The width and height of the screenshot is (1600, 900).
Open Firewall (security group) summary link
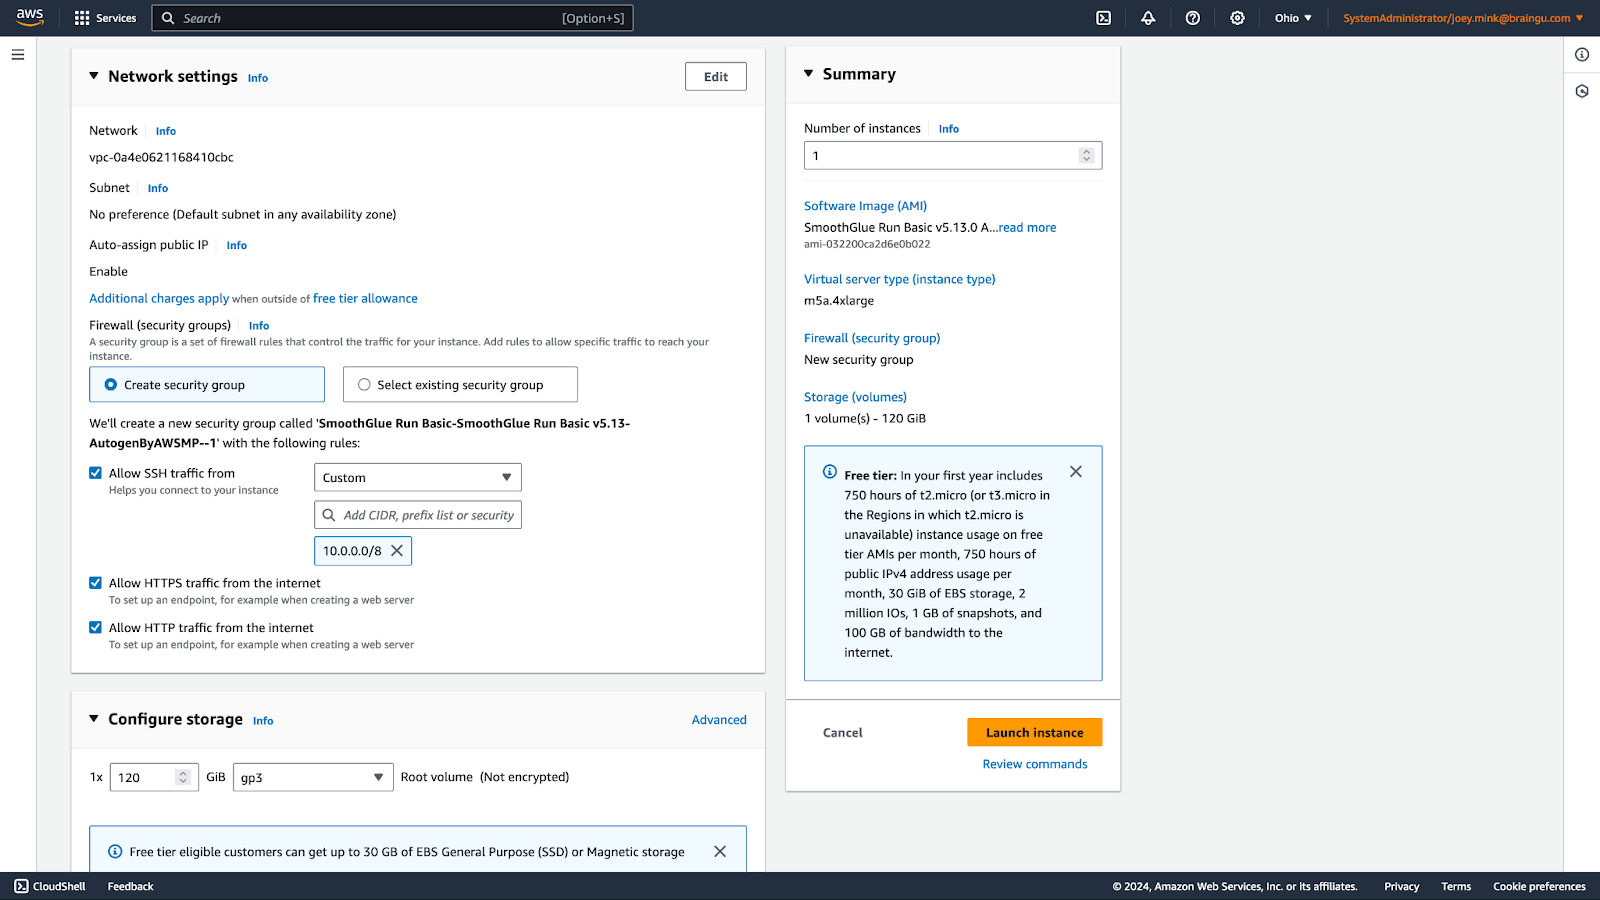[872, 338]
